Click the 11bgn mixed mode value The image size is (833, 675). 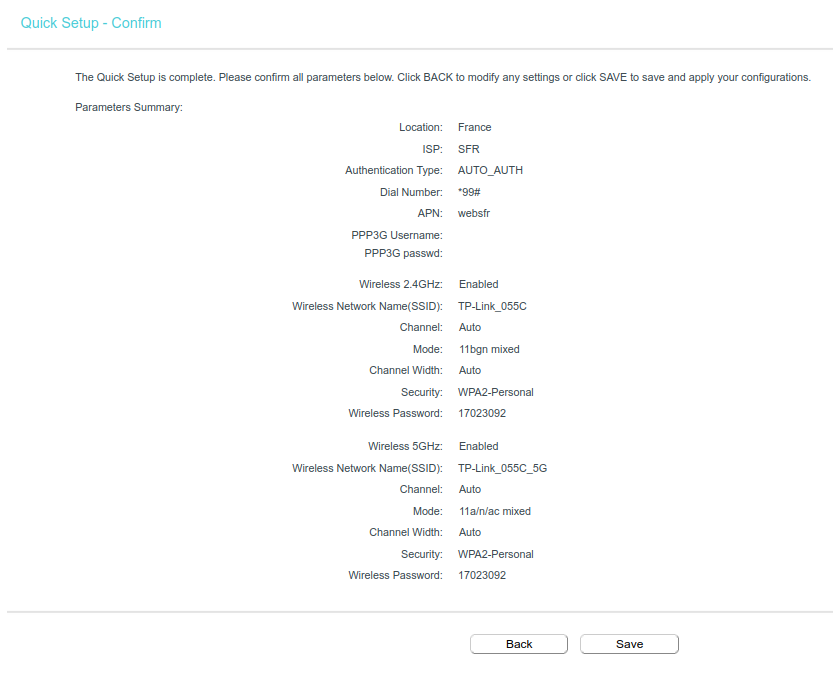489,350
